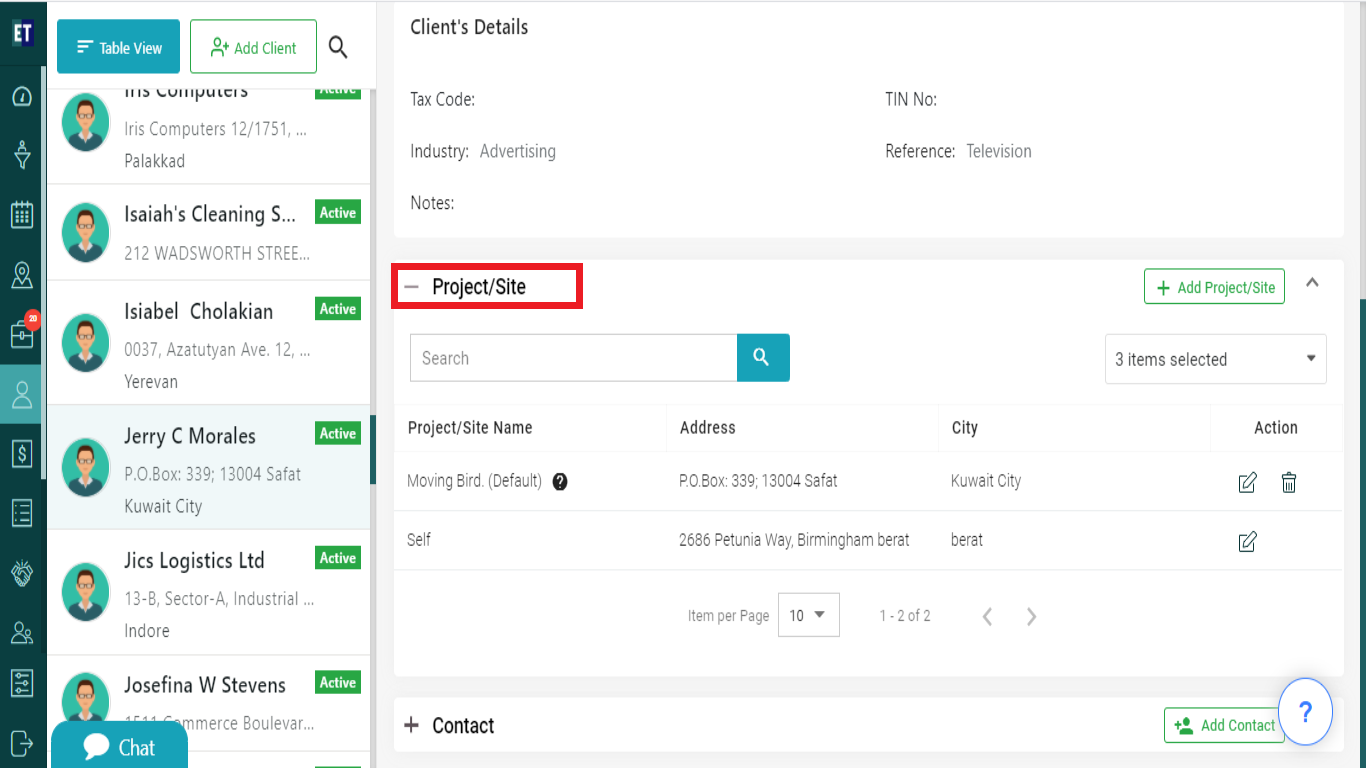Click Active badge on Isiabel Cholakian
The image size is (1366, 768).
(x=338, y=309)
